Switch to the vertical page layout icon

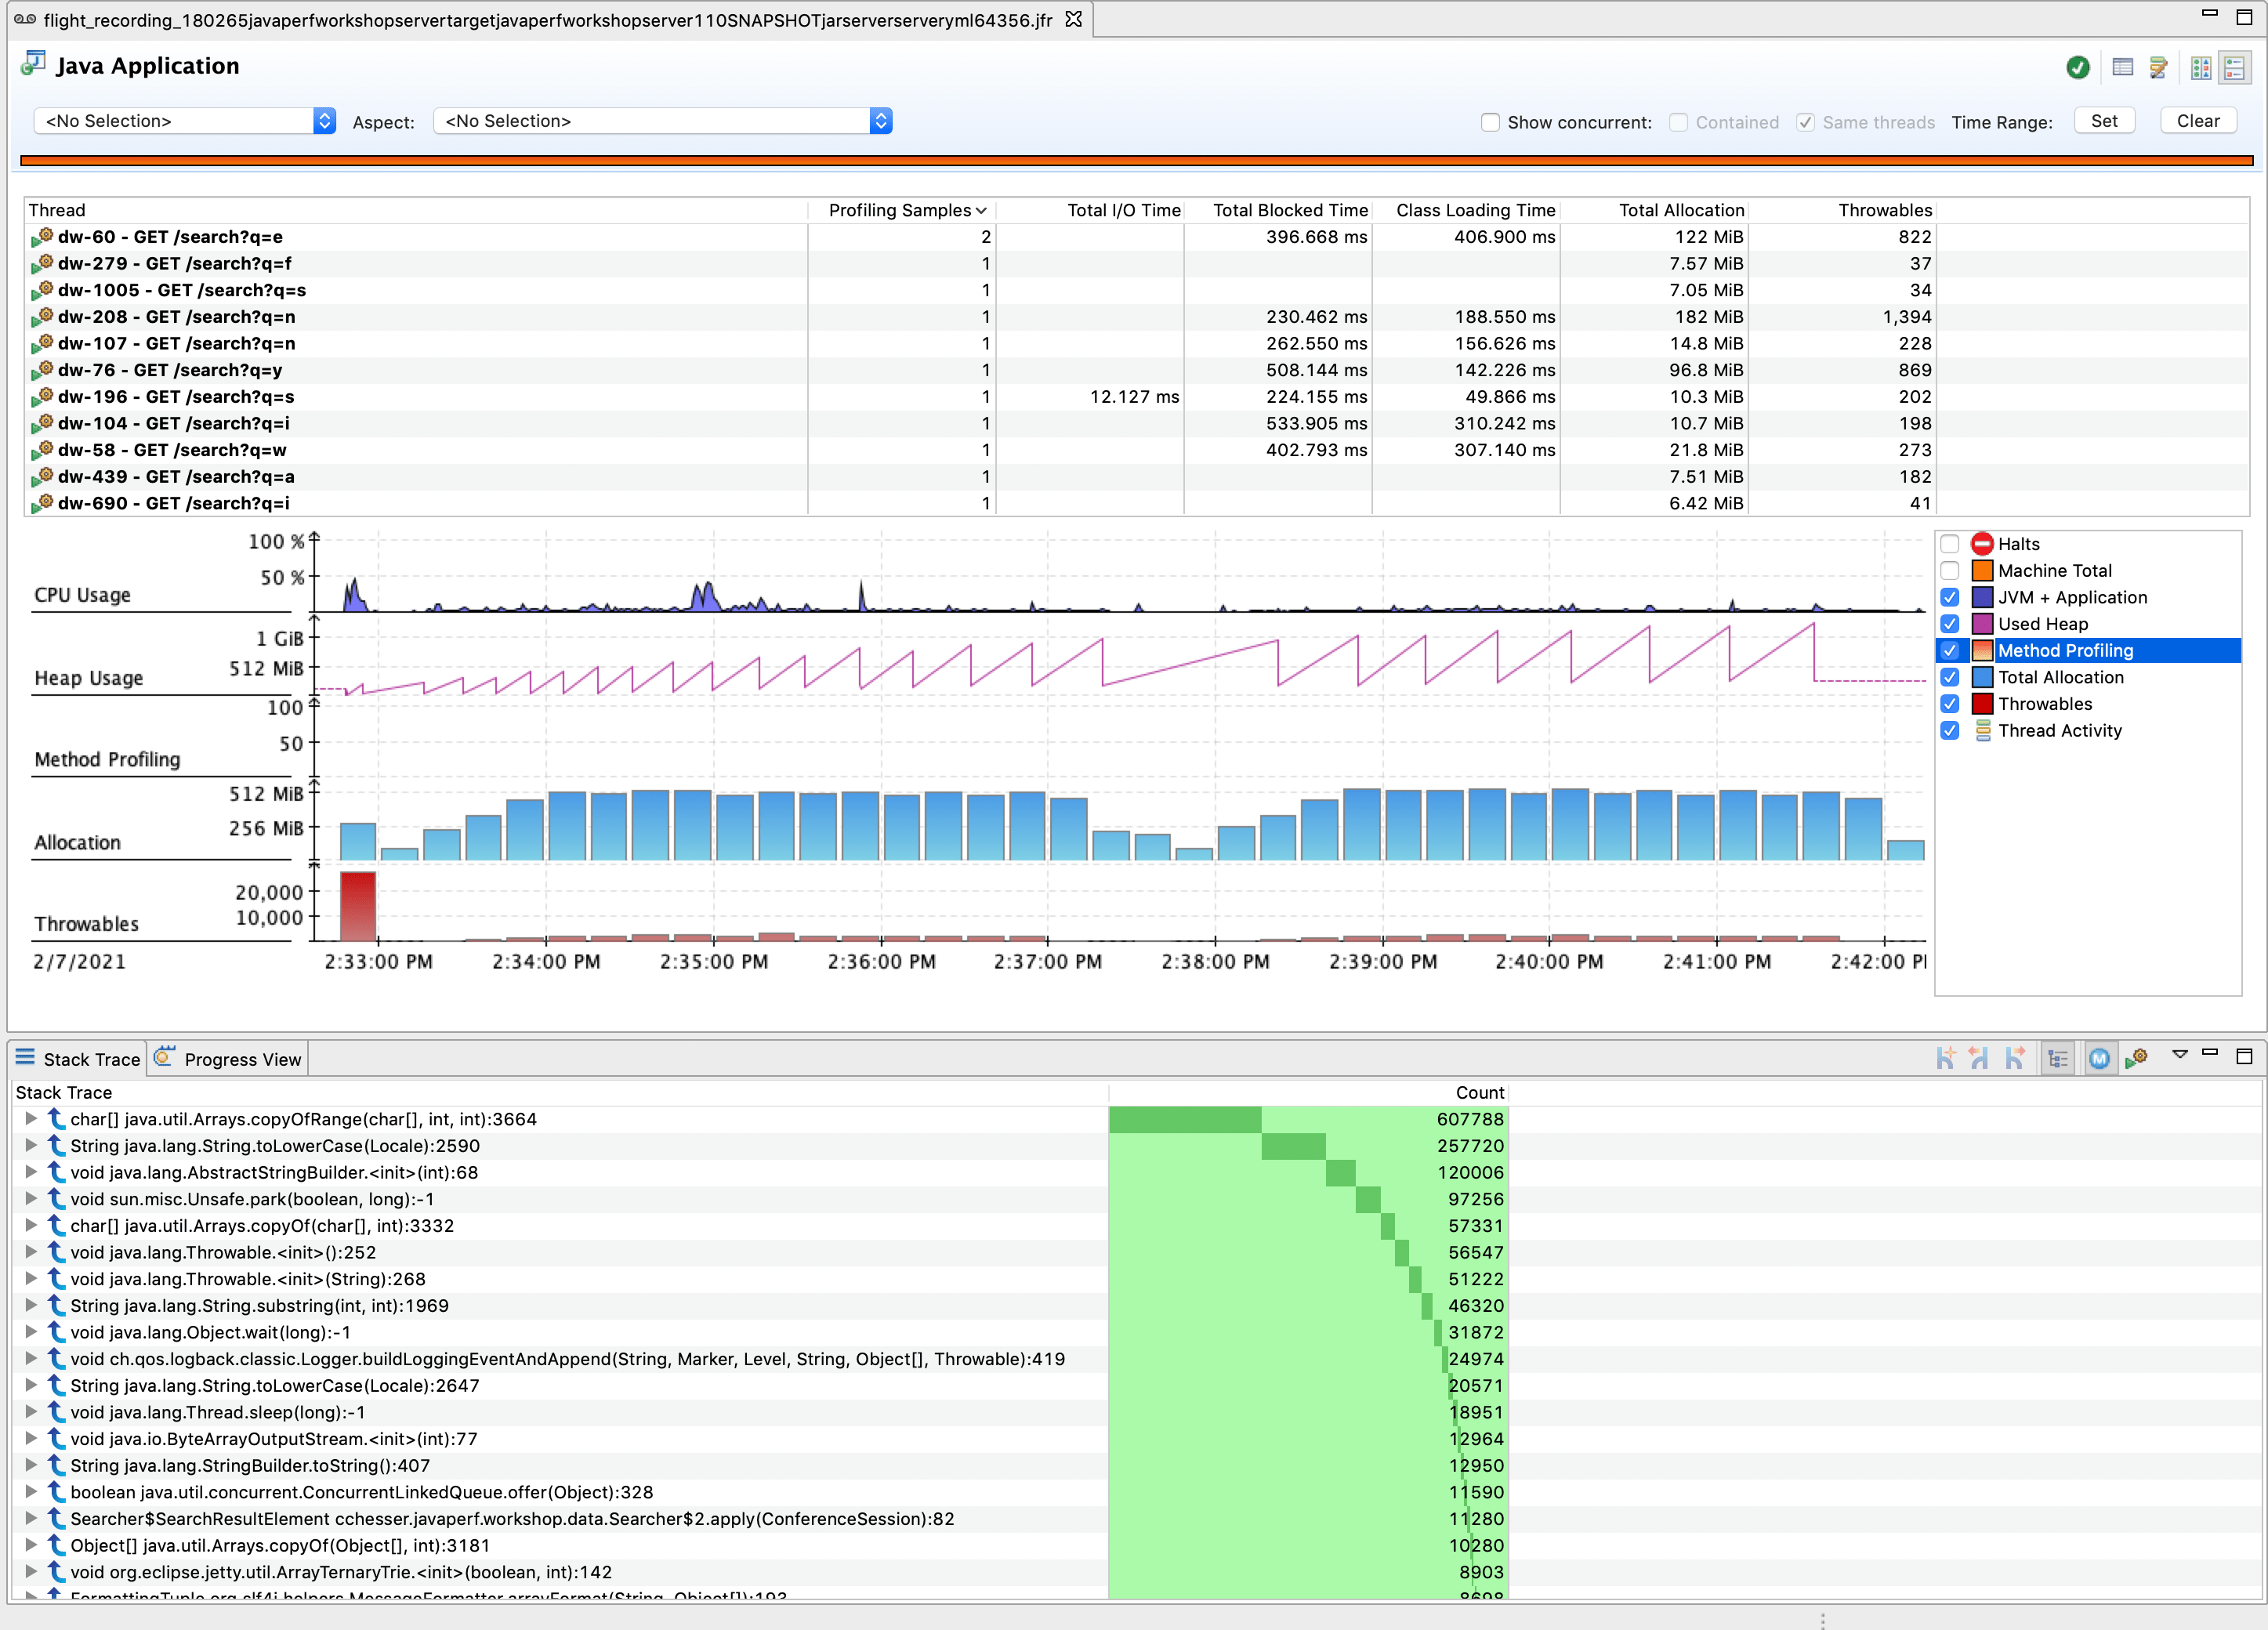tap(2234, 68)
